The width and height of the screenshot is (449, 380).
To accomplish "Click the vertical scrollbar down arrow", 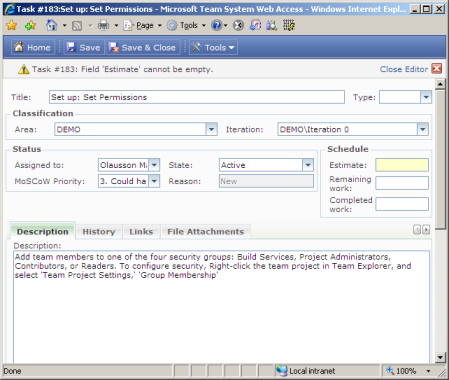I will 440,358.
